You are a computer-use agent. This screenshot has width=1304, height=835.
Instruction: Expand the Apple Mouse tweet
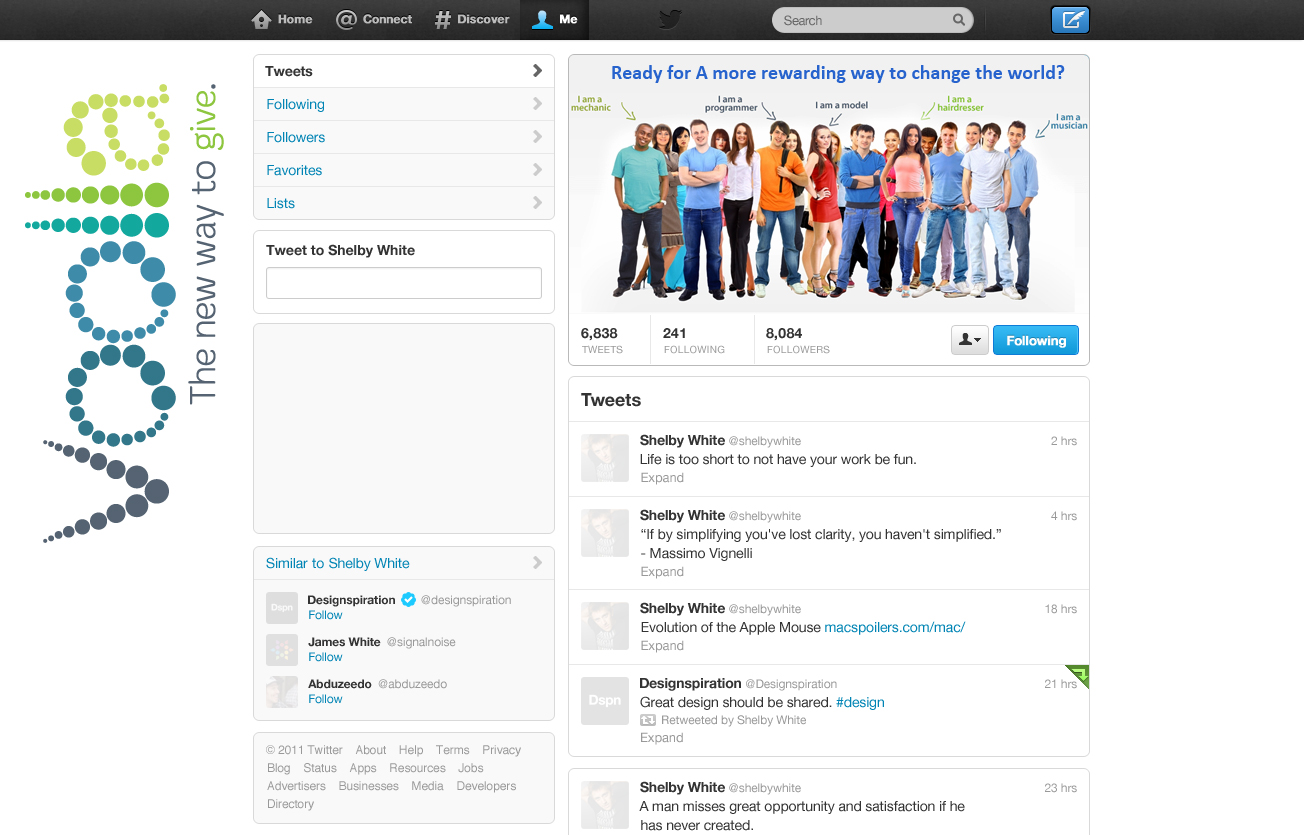point(662,646)
